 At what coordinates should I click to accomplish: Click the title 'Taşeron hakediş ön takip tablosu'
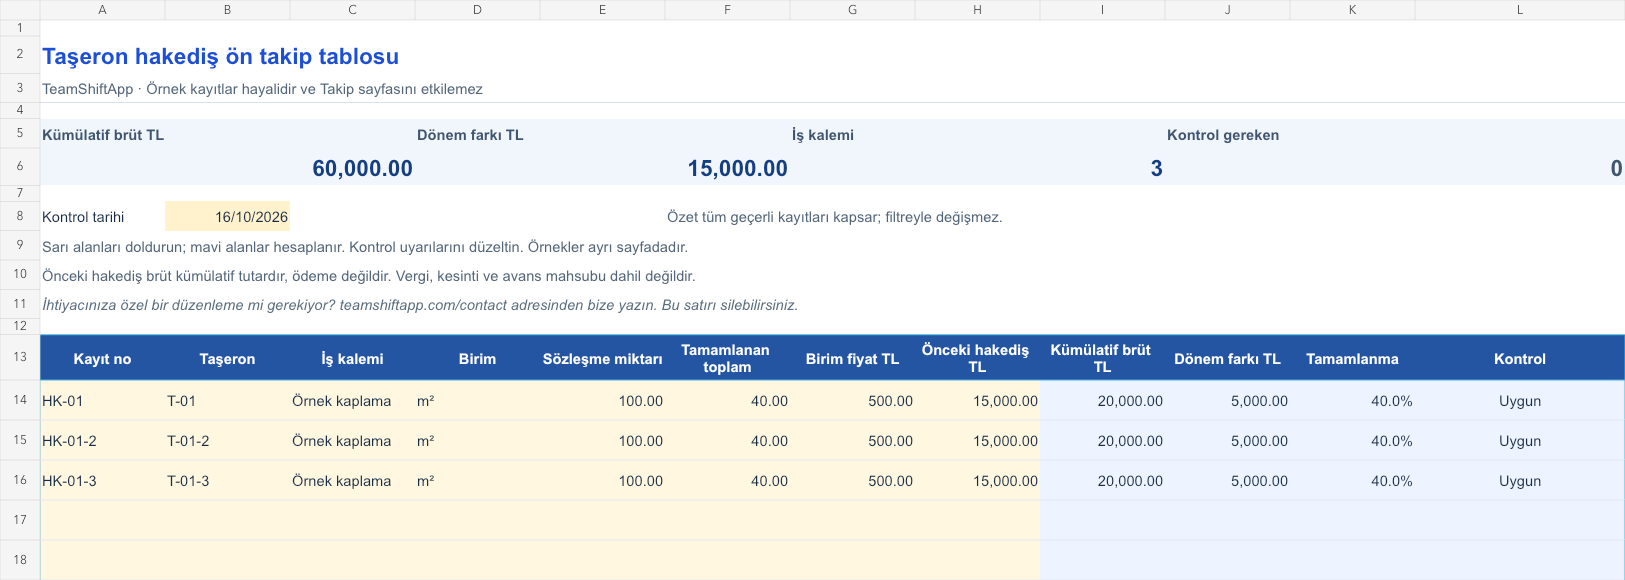click(x=220, y=56)
